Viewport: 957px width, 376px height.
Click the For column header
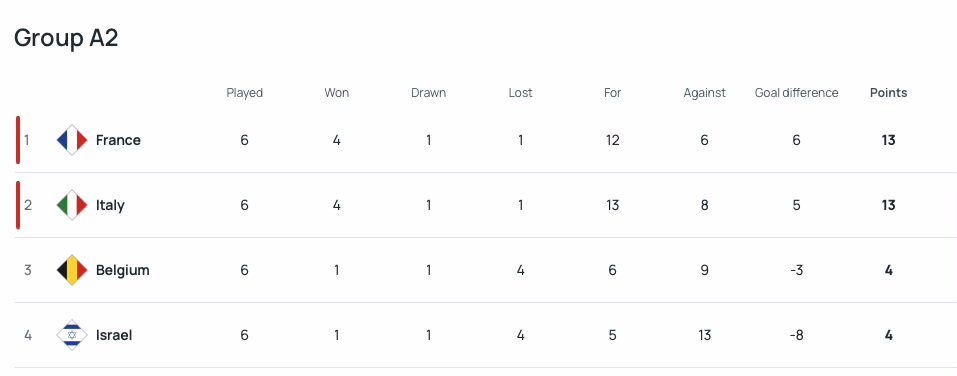point(612,93)
